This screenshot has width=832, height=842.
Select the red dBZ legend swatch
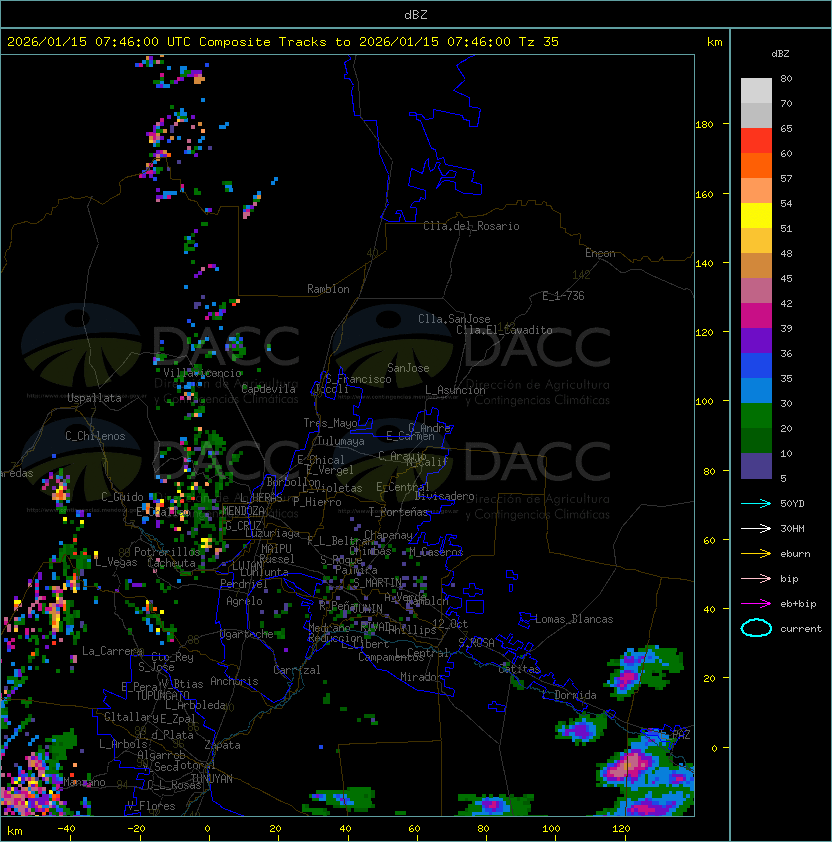tap(756, 141)
